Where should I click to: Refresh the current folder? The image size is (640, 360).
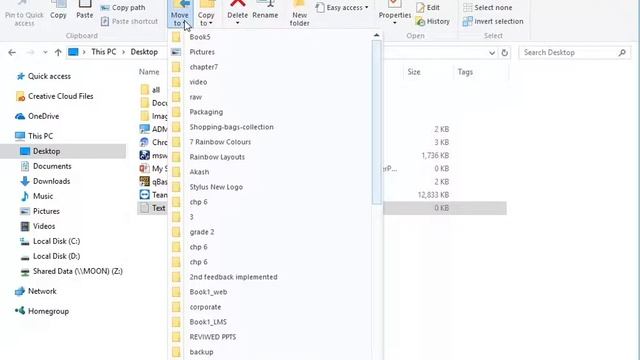504,53
